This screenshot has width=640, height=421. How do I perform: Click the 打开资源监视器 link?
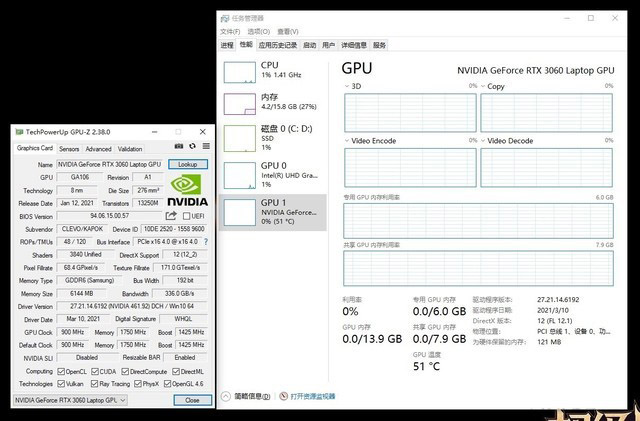coord(313,396)
